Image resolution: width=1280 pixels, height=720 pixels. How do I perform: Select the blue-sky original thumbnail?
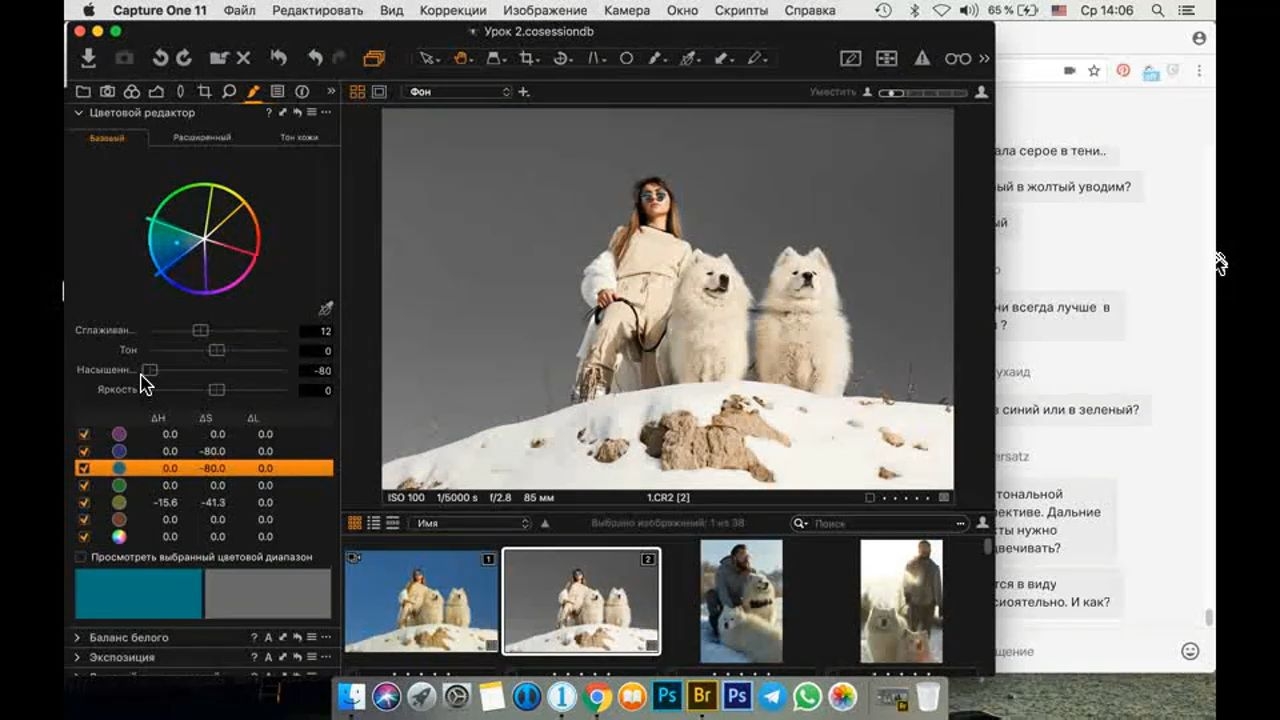[421, 601]
